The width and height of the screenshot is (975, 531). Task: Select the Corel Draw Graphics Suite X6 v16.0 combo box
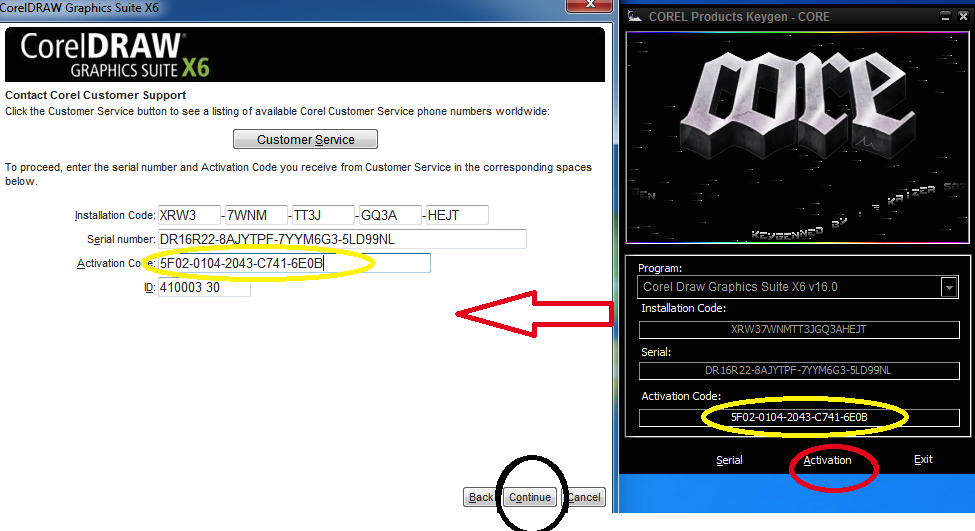[798, 287]
